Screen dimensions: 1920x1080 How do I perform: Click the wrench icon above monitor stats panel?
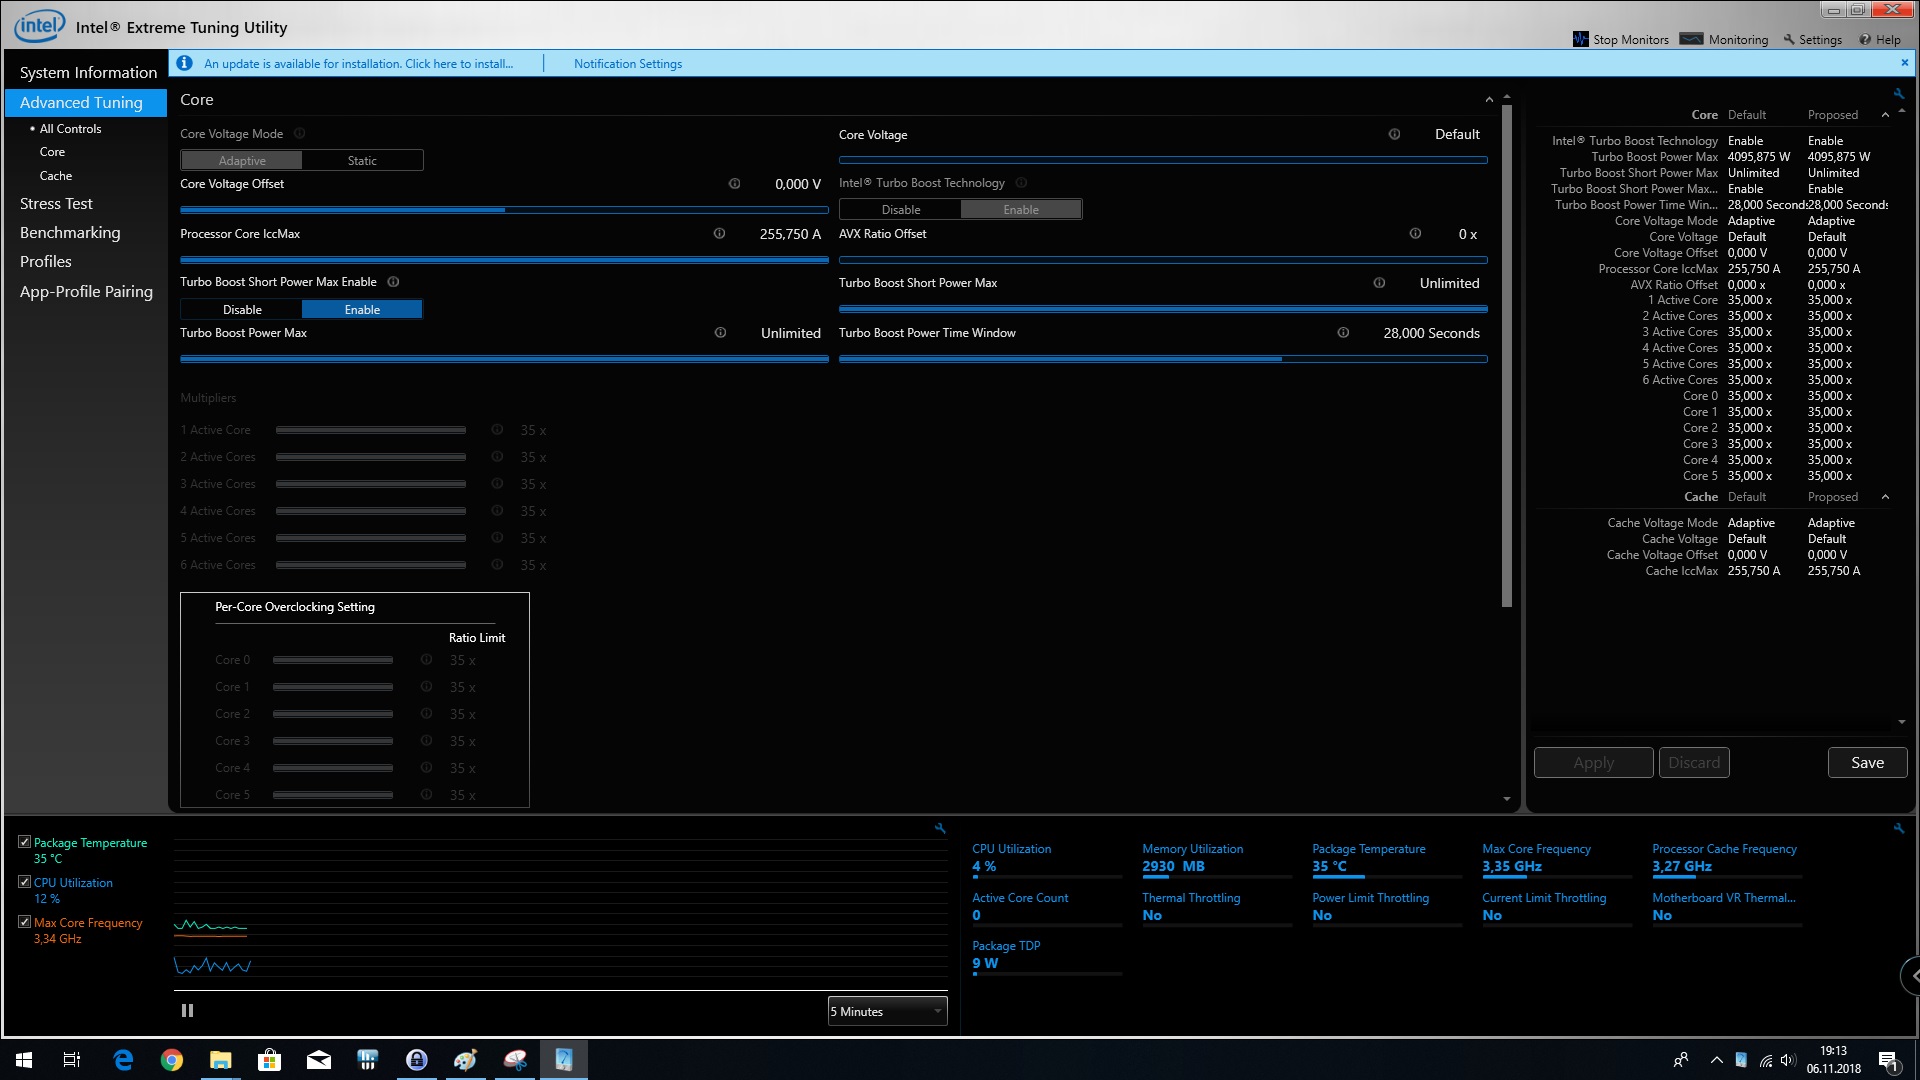[1898, 828]
